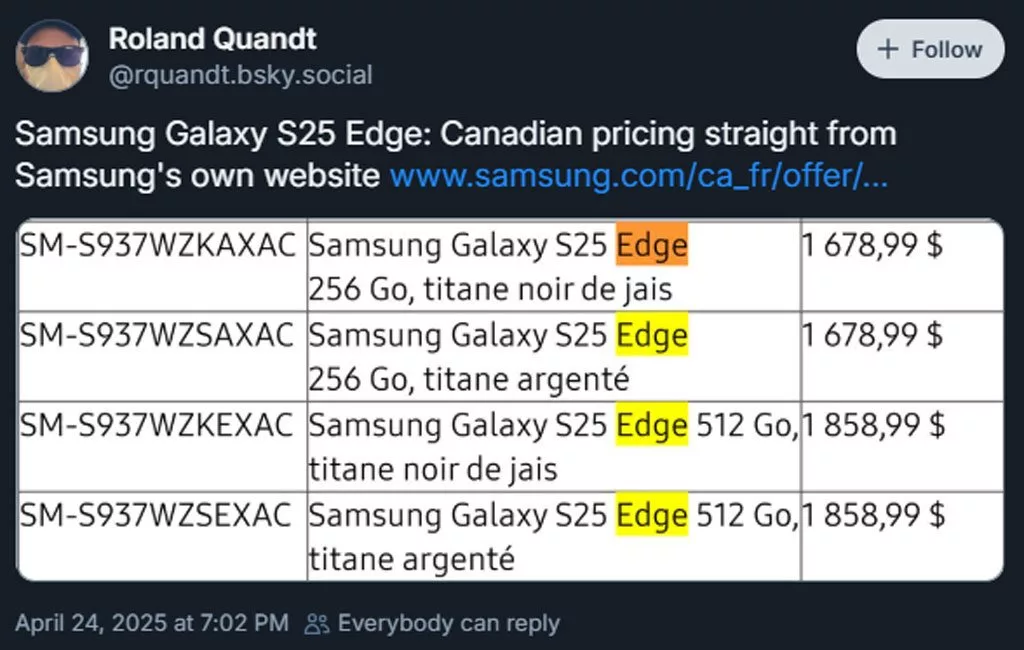Click the people icon beside reply setting
Image resolution: width=1024 pixels, height=650 pixels.
click(317, 624)
